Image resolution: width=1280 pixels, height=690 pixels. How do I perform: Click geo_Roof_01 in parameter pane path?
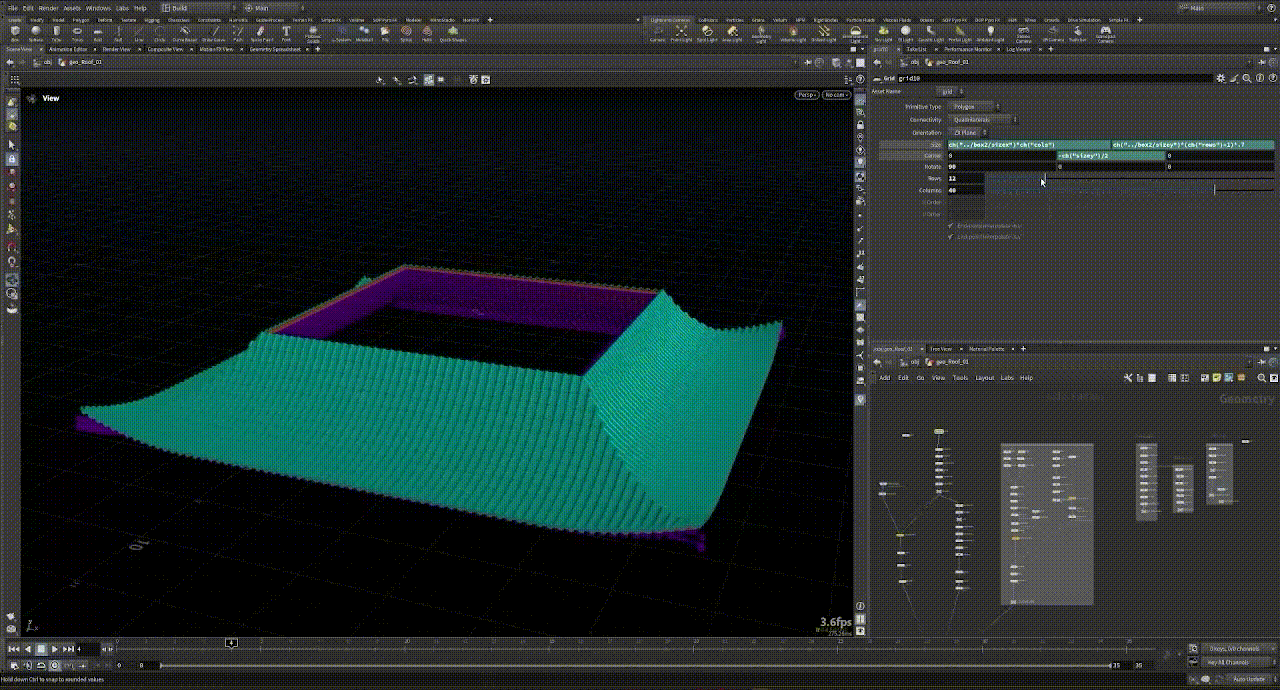coord(950,61)
